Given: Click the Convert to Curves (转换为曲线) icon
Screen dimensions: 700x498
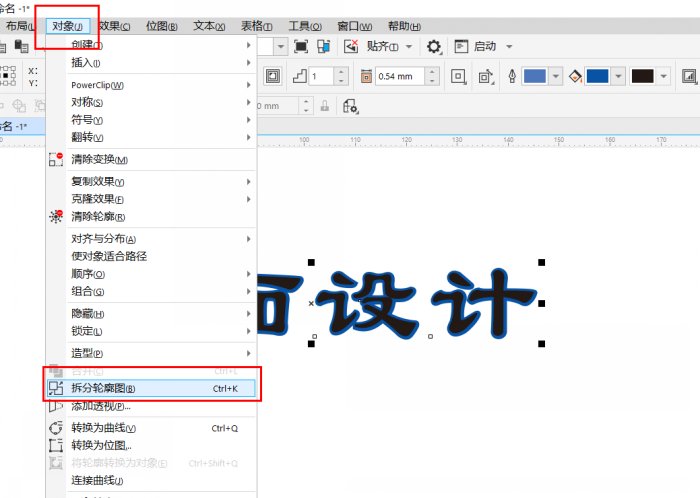Looking at the screenshot, I should (55, 428).
